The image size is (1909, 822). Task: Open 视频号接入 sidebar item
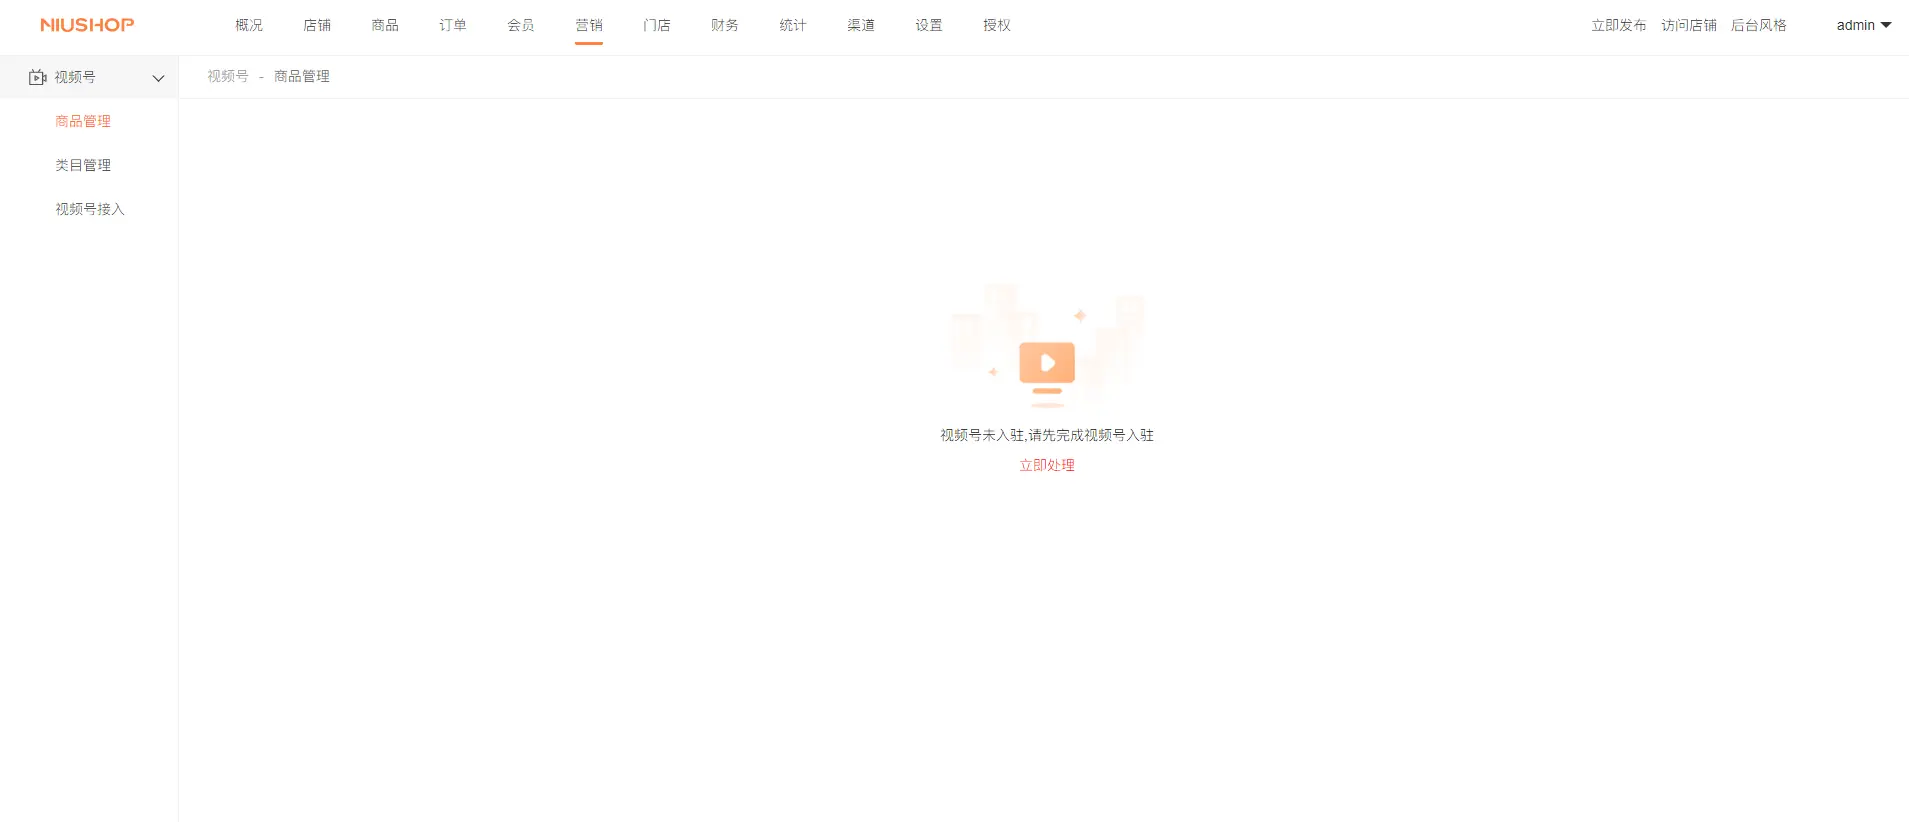point(90,209)
